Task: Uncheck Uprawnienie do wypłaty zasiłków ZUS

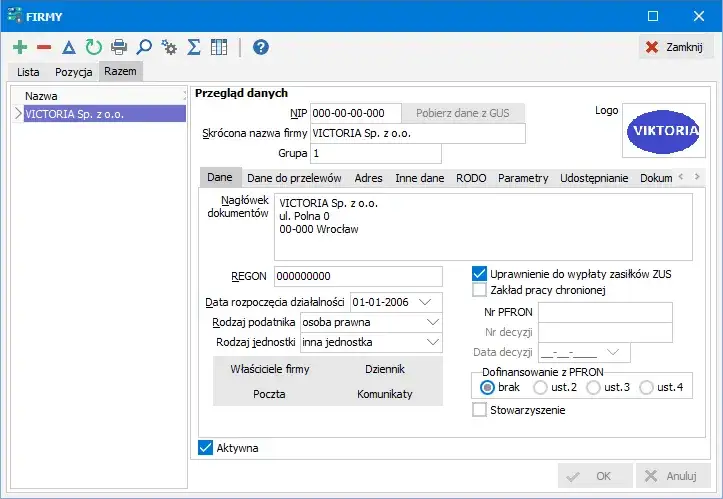Action: tap(479, 272)
